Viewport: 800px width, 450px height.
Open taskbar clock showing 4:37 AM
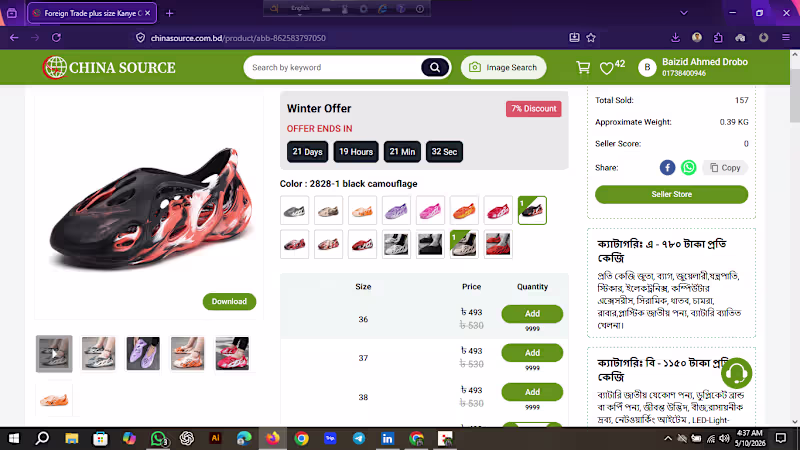(x=749, y=438)
